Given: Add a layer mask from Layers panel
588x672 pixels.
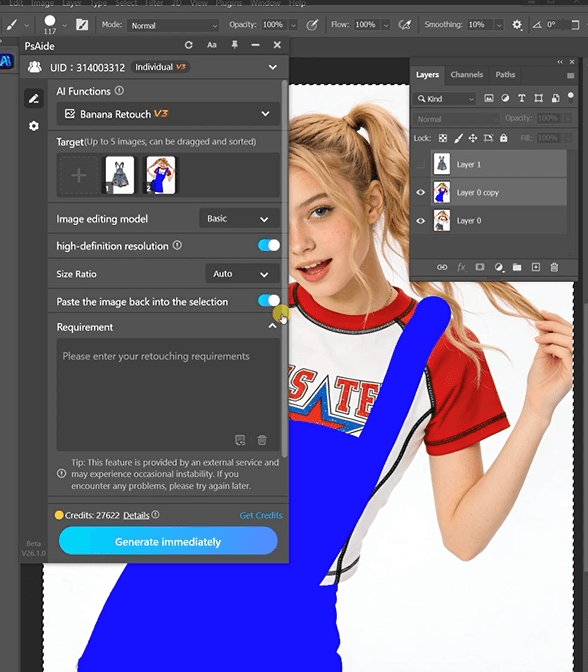Looking at the screenshot, I should point(480,267).
